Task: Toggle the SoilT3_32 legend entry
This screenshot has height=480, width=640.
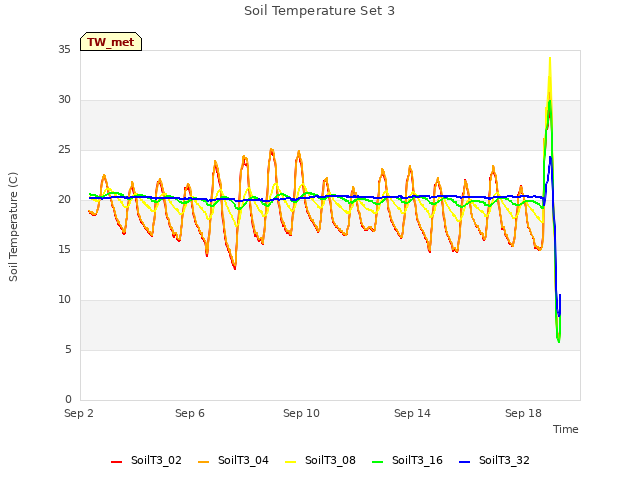Action: click(494, 460)
